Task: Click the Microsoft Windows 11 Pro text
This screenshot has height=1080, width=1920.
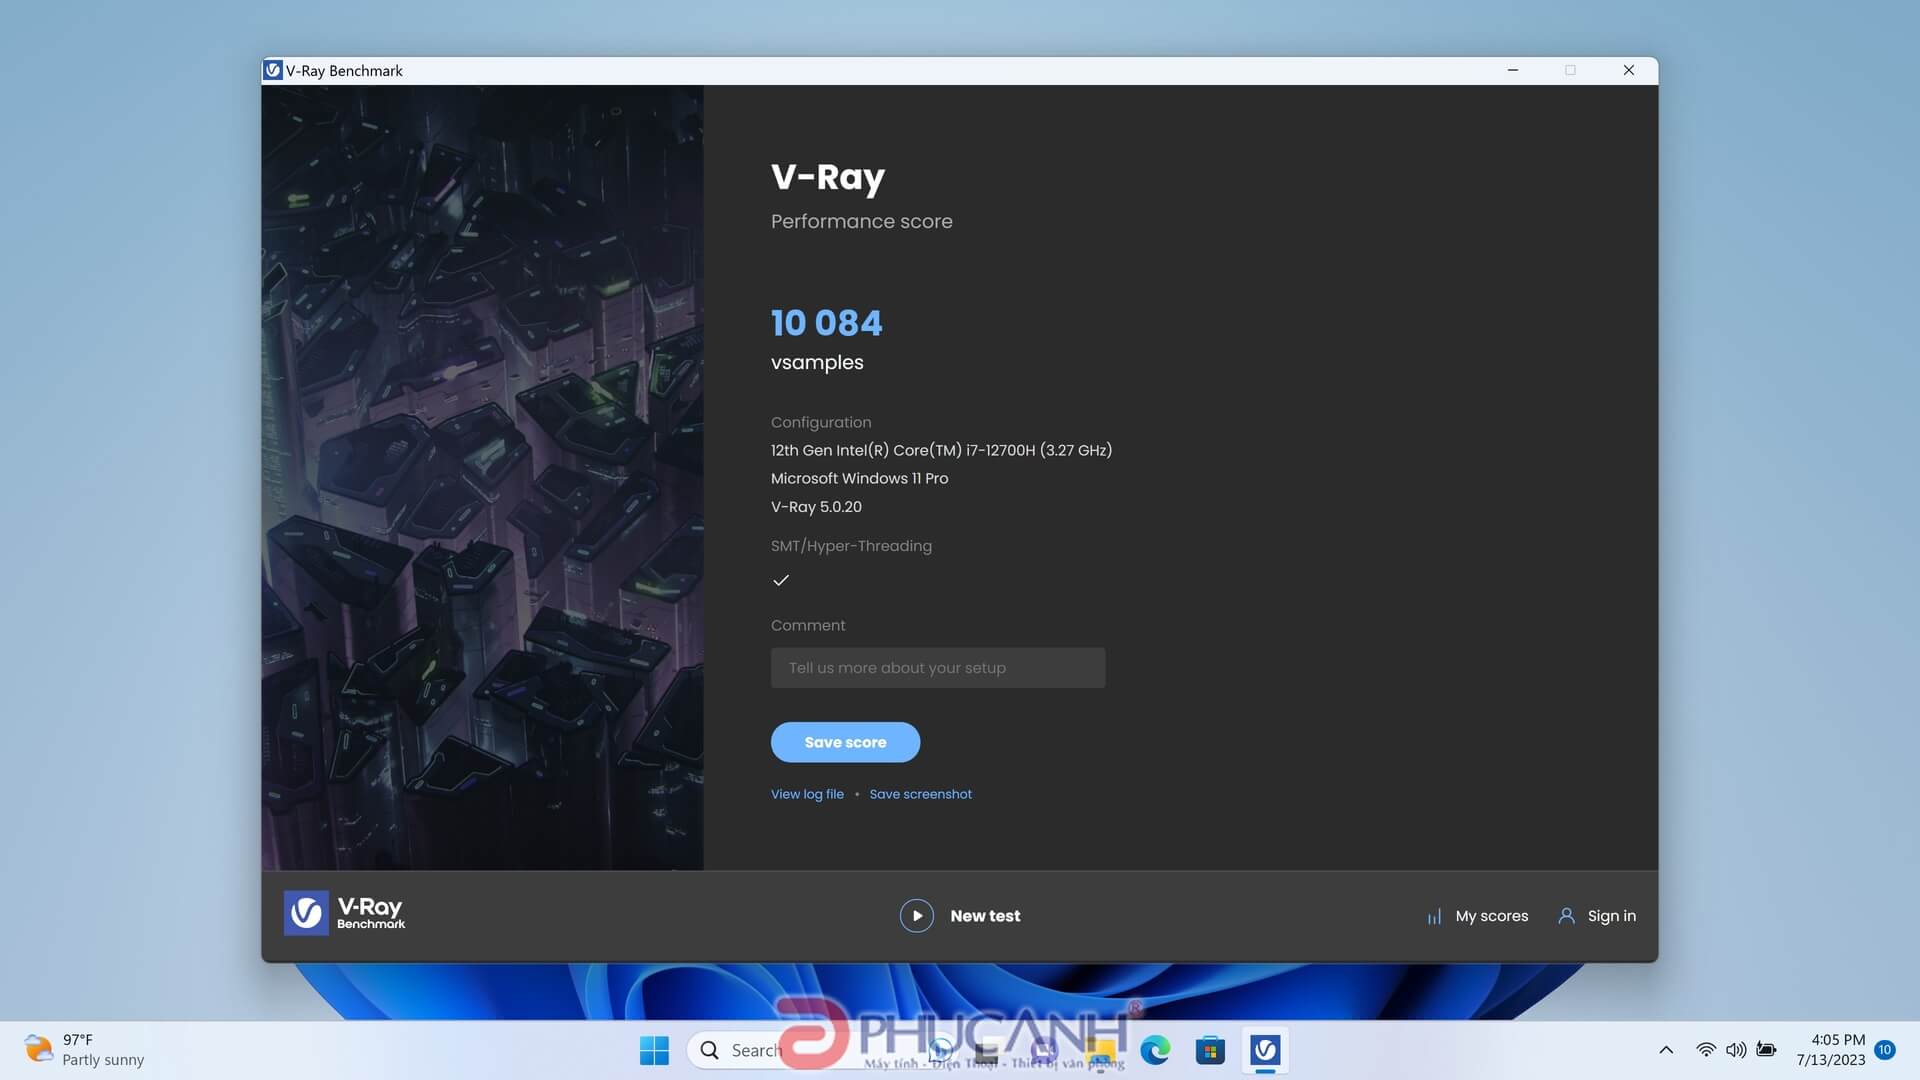Action: pyautogui.click(x=859, y=478)
